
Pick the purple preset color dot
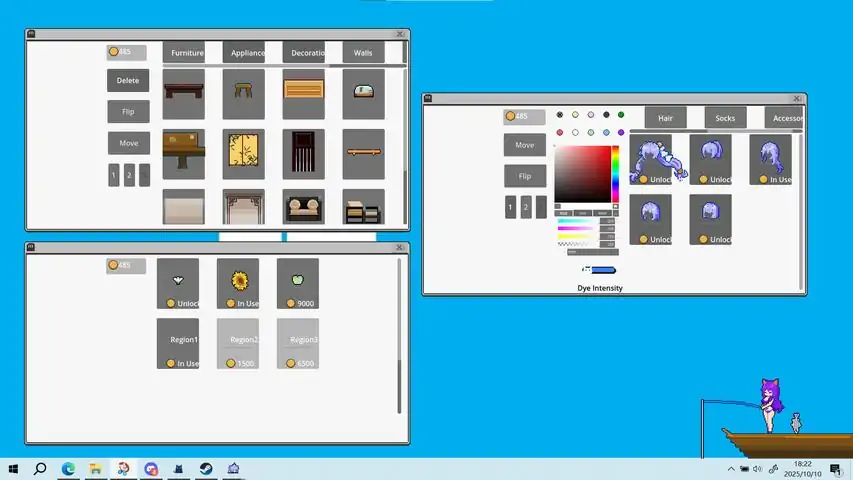pyautogui.click(x=621, y=132)
